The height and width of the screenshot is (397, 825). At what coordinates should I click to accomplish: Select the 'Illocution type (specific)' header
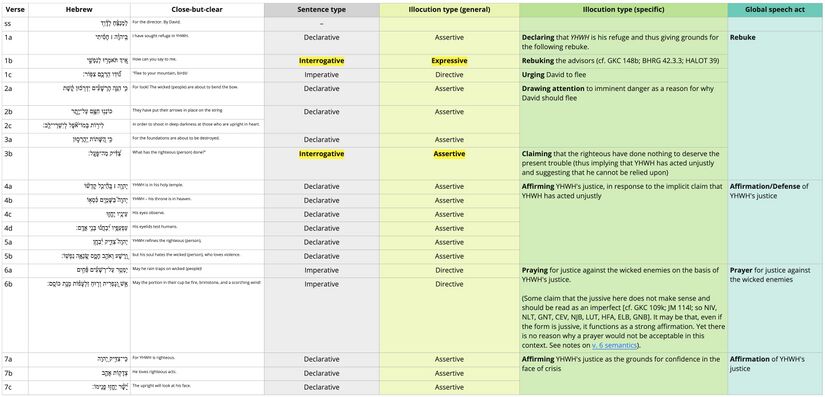click(623, 10)
